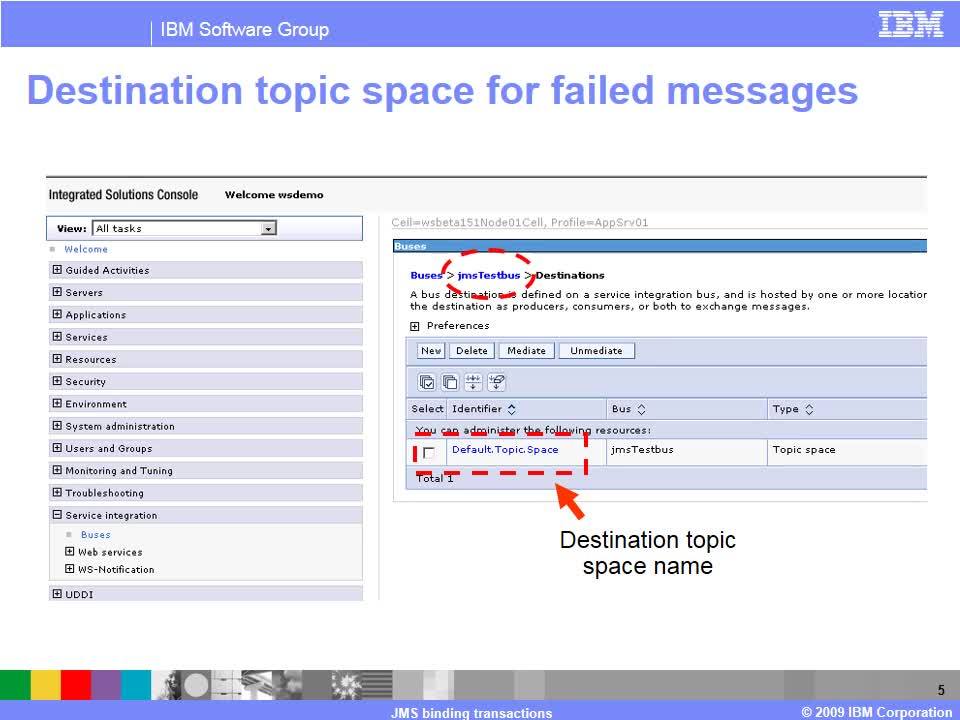Click the Clear filter value icon

pos(497,382)
